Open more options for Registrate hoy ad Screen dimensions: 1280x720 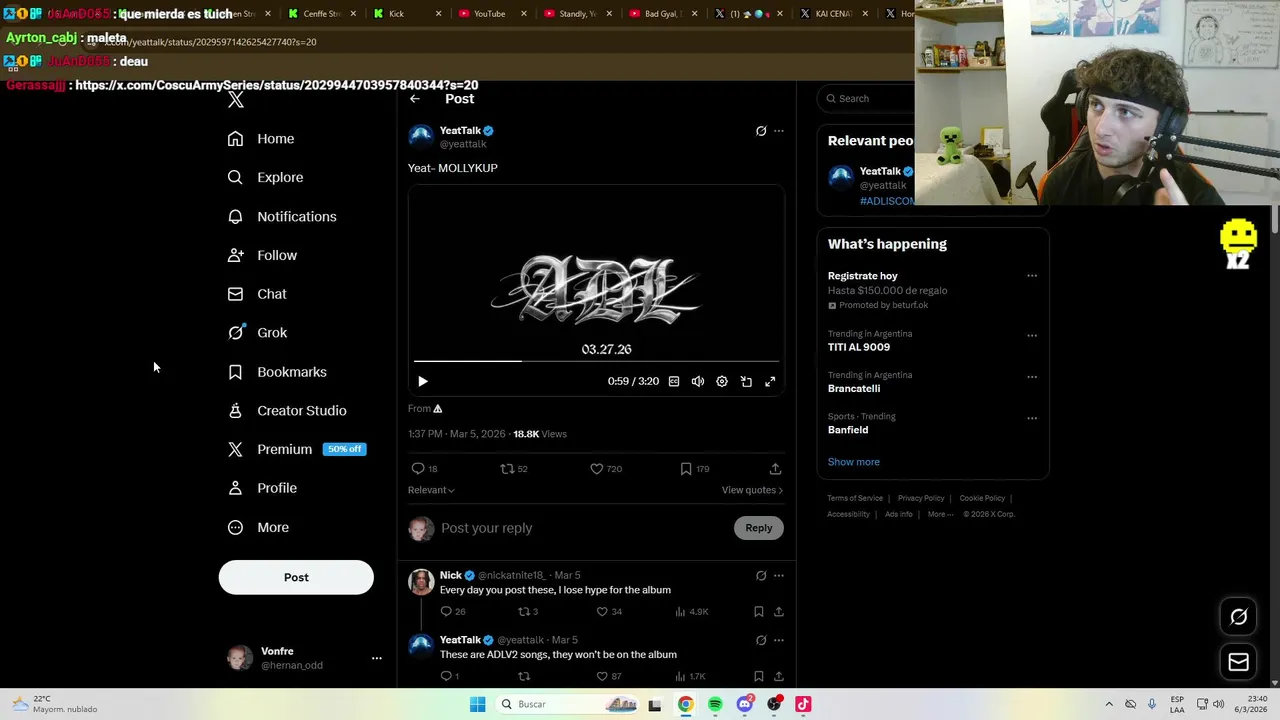[1032, 276]
